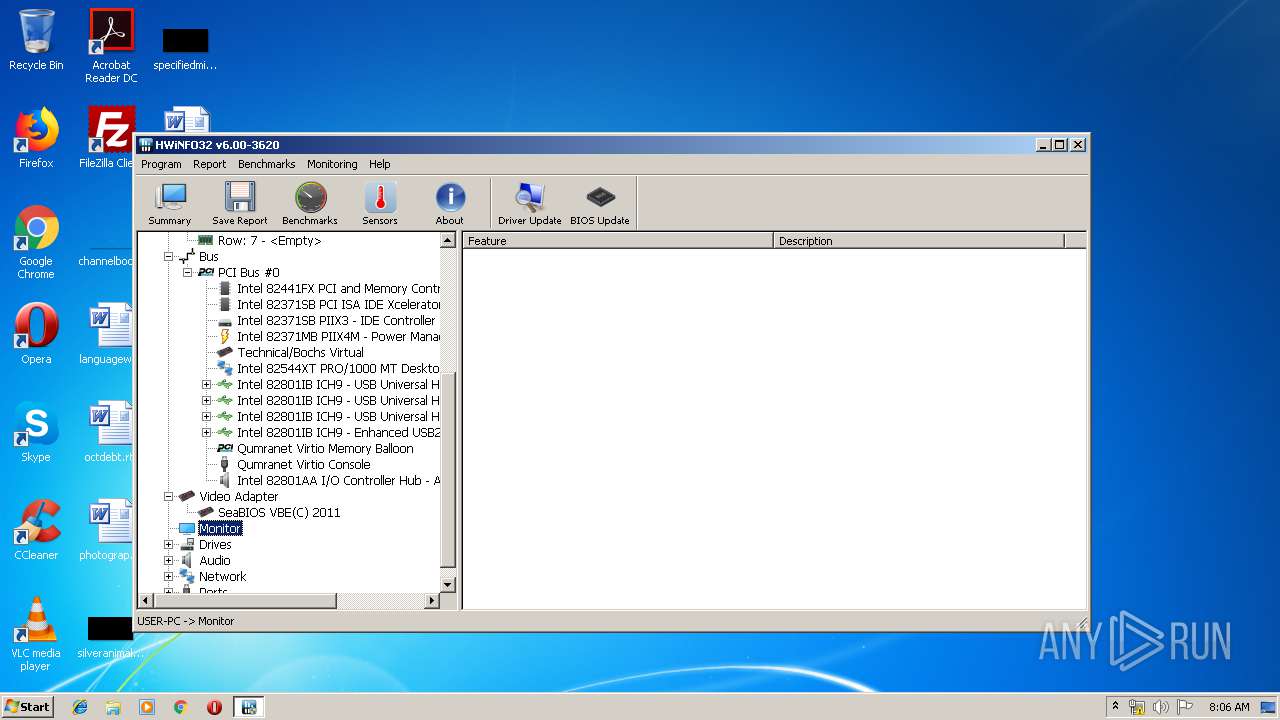Open Recycle Bin desktop icon

(36, 40)
